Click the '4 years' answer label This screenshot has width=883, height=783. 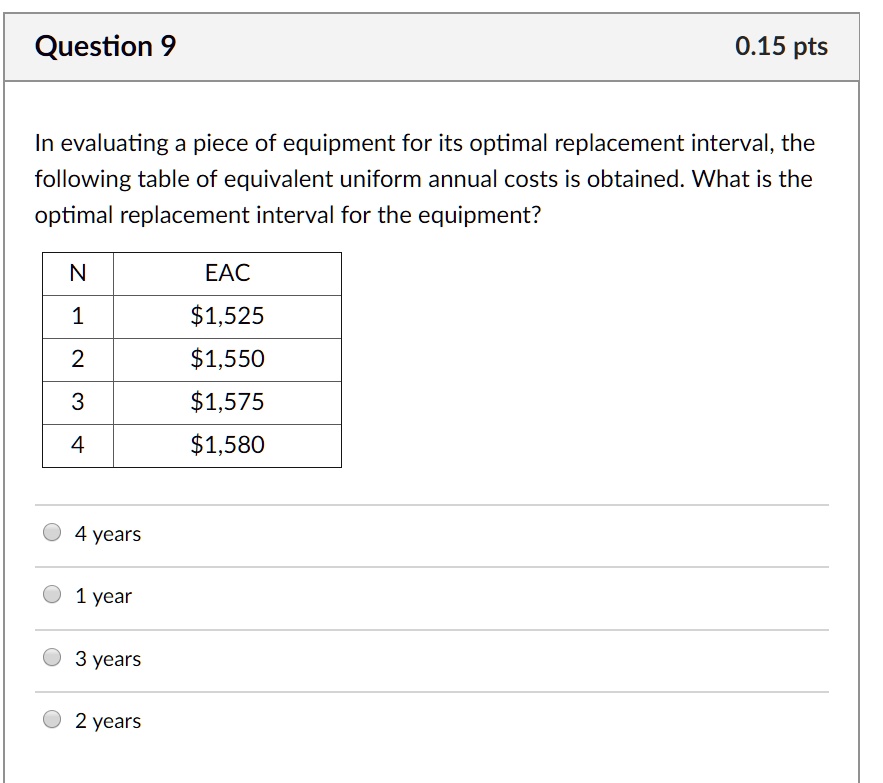(x=107, y=534)
